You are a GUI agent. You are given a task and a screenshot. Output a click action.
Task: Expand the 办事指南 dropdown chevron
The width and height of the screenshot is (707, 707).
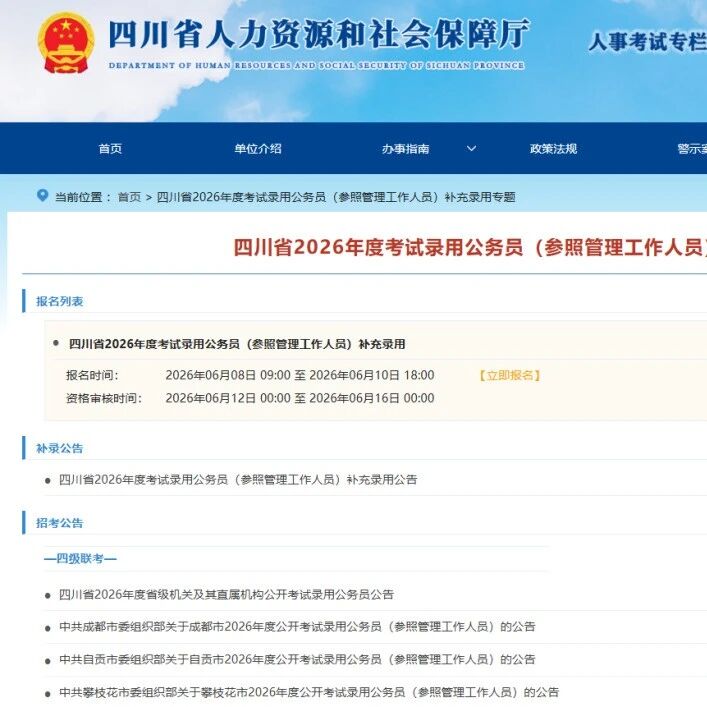point(471,148)
